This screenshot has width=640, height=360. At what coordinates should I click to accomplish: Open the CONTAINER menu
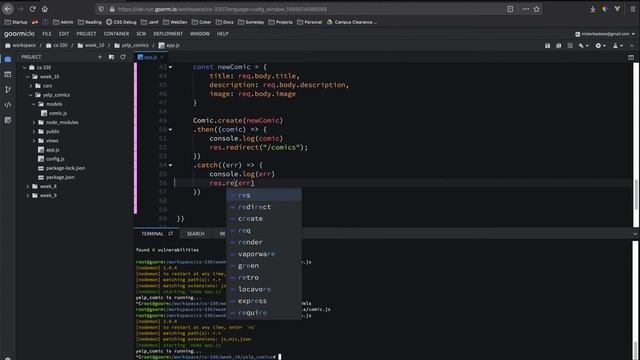[116, 34]
